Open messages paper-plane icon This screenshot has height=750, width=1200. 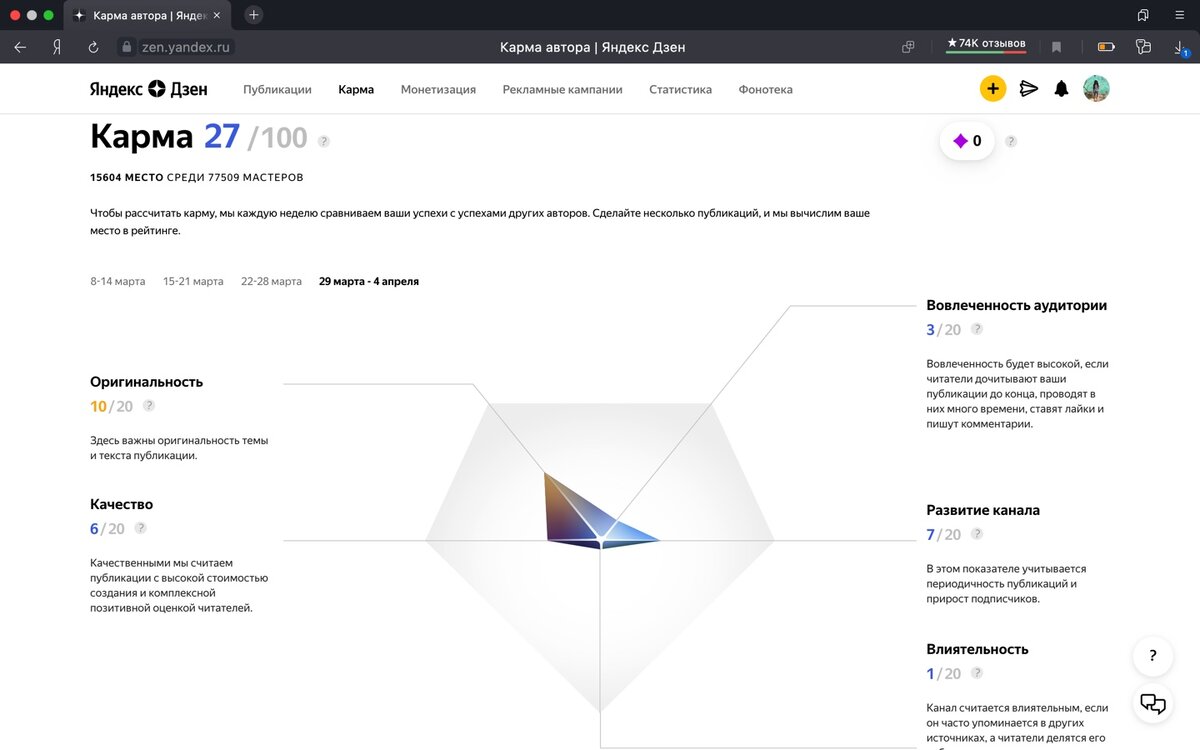point(1028,89)
